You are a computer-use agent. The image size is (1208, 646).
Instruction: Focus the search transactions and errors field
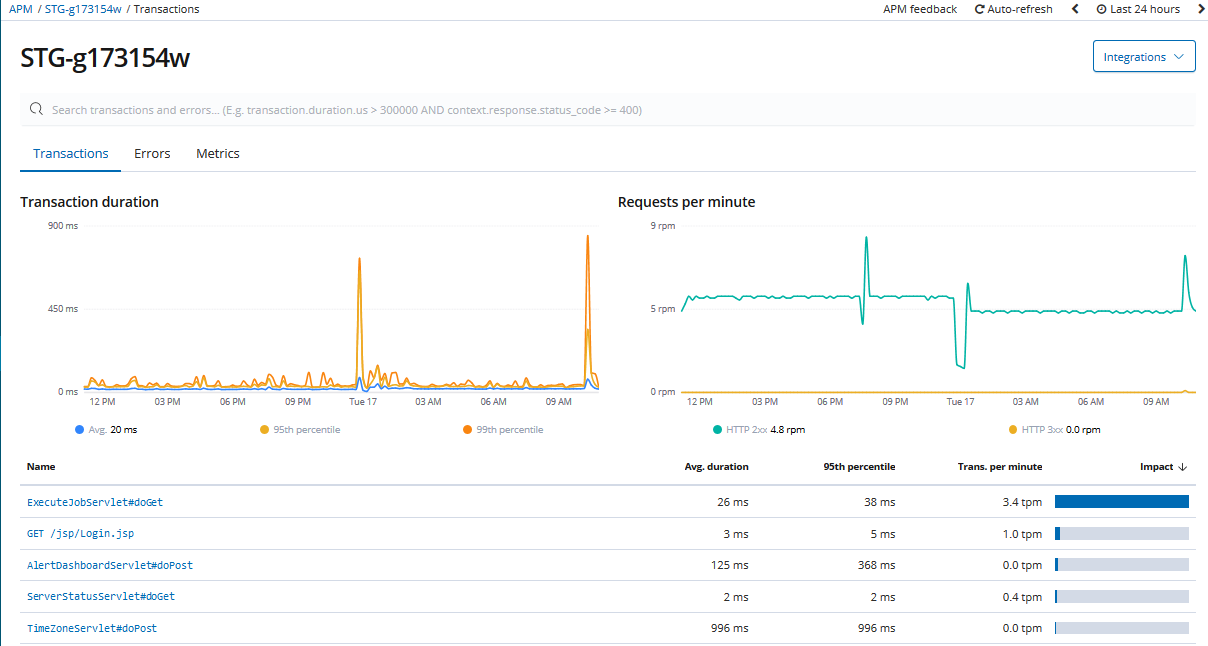coord(608,109)
